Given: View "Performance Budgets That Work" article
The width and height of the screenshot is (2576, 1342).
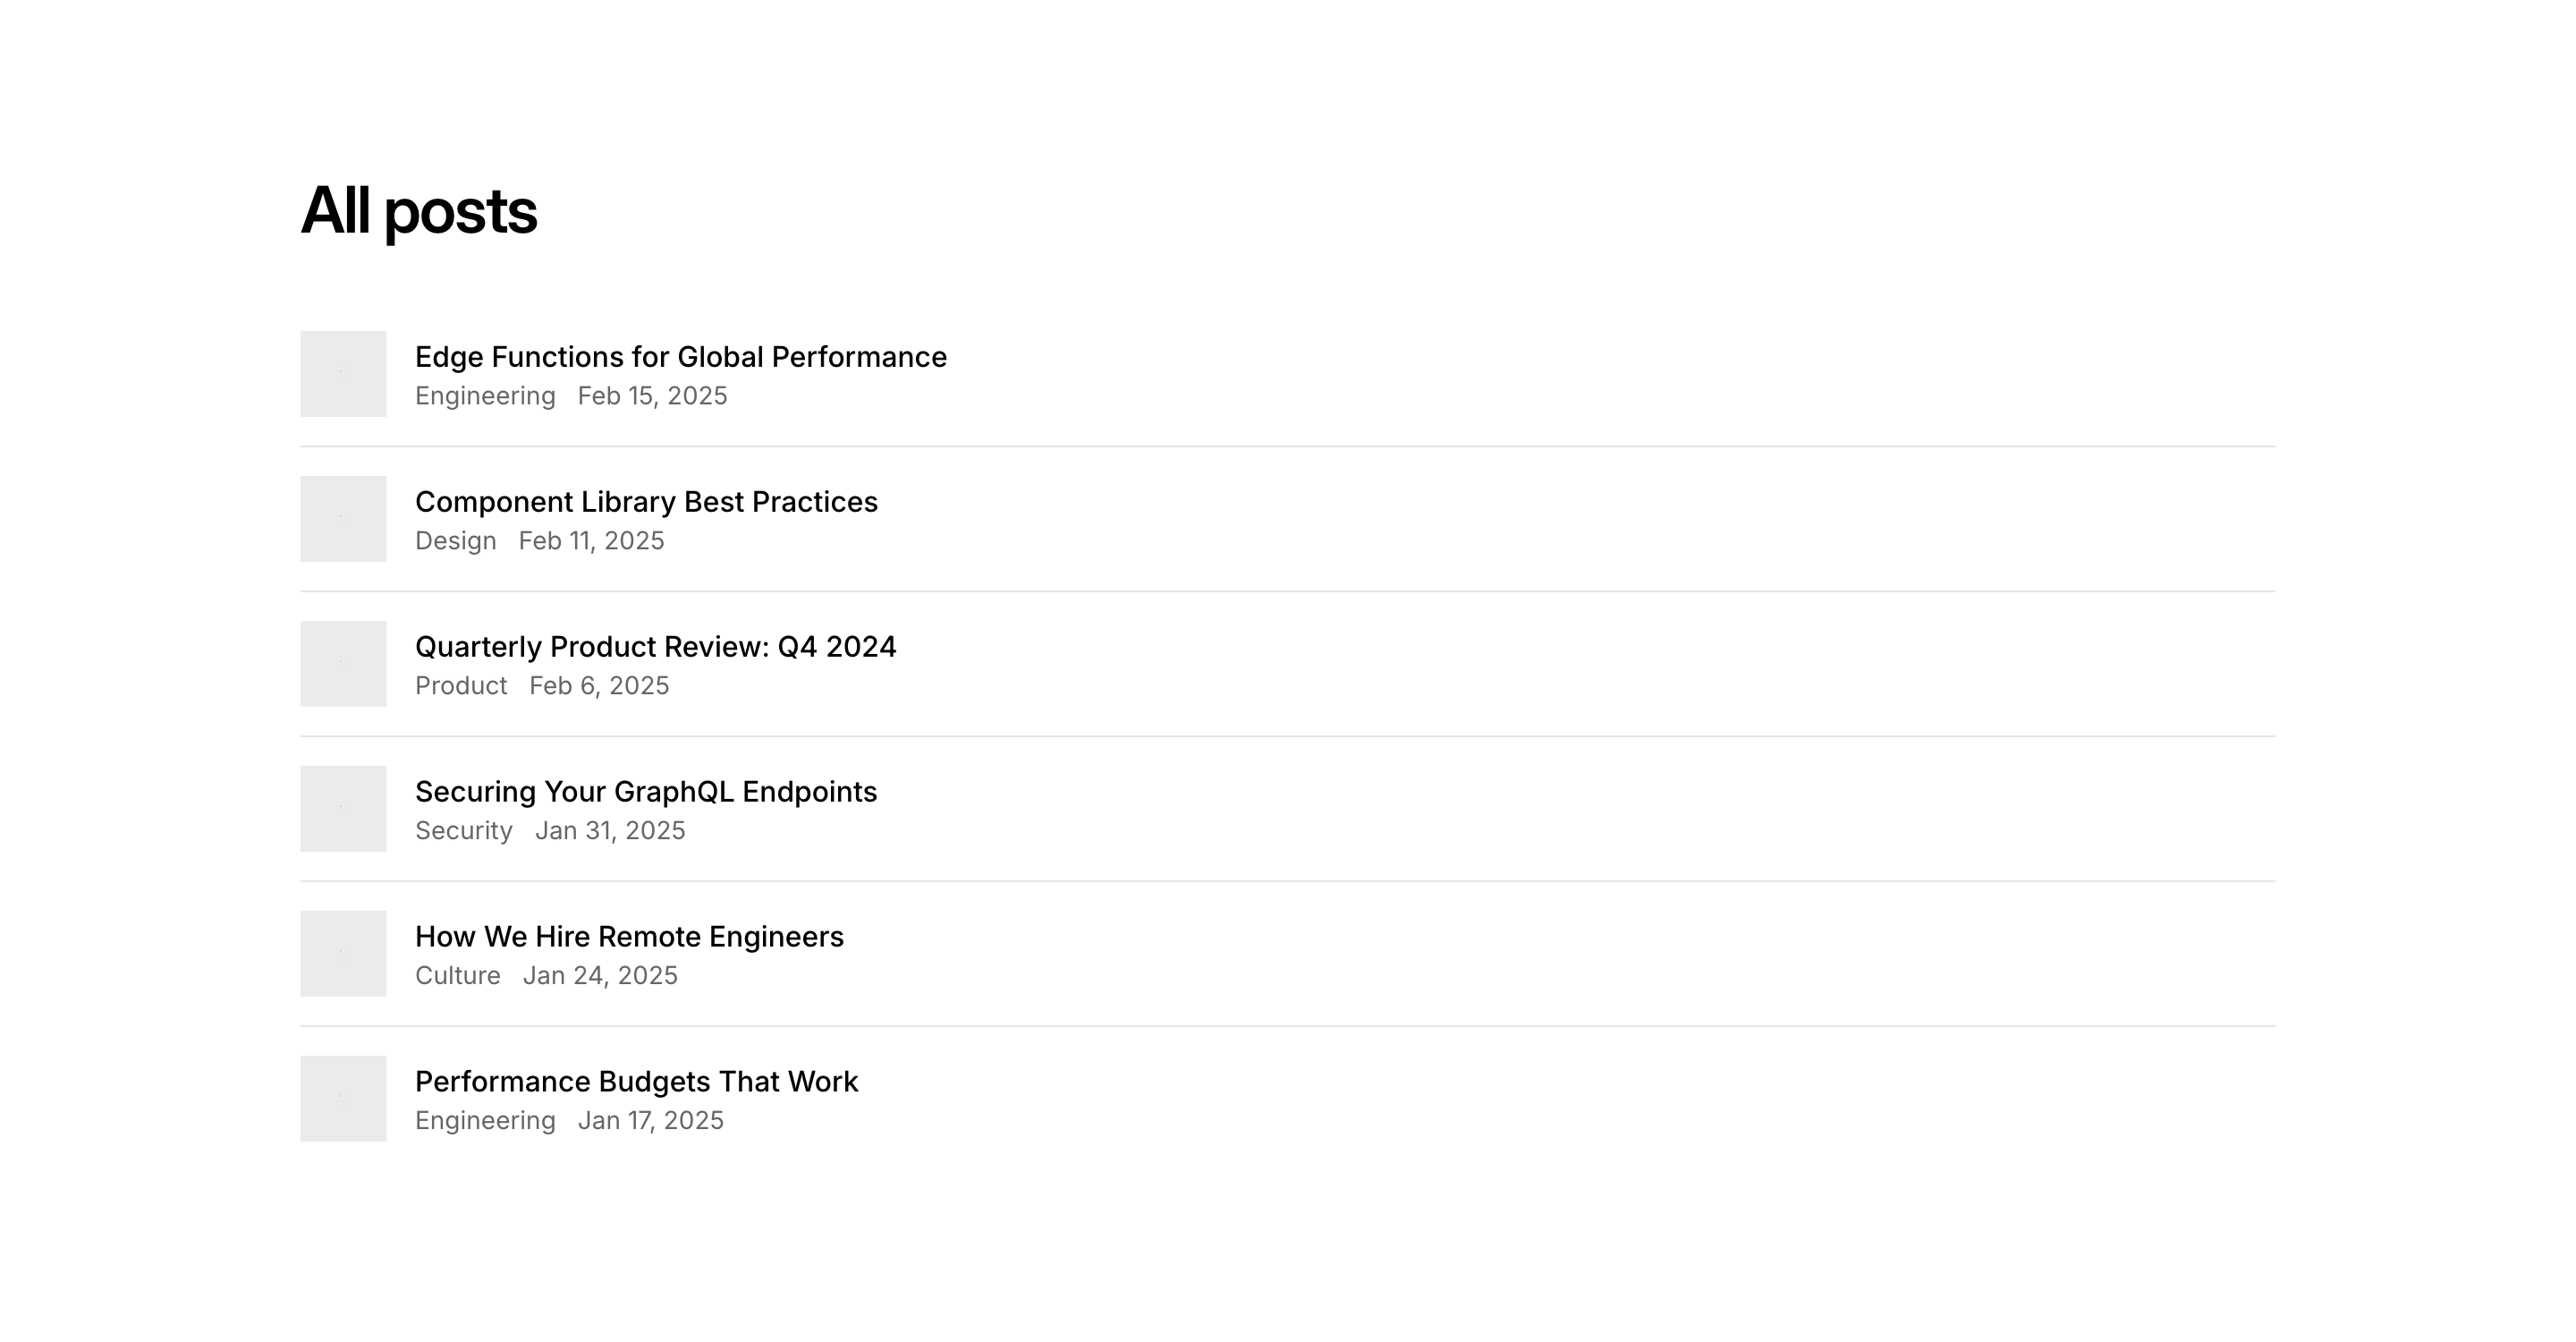Looking at the screenshot, I should pyautogui.click(x=636, y=1082).
